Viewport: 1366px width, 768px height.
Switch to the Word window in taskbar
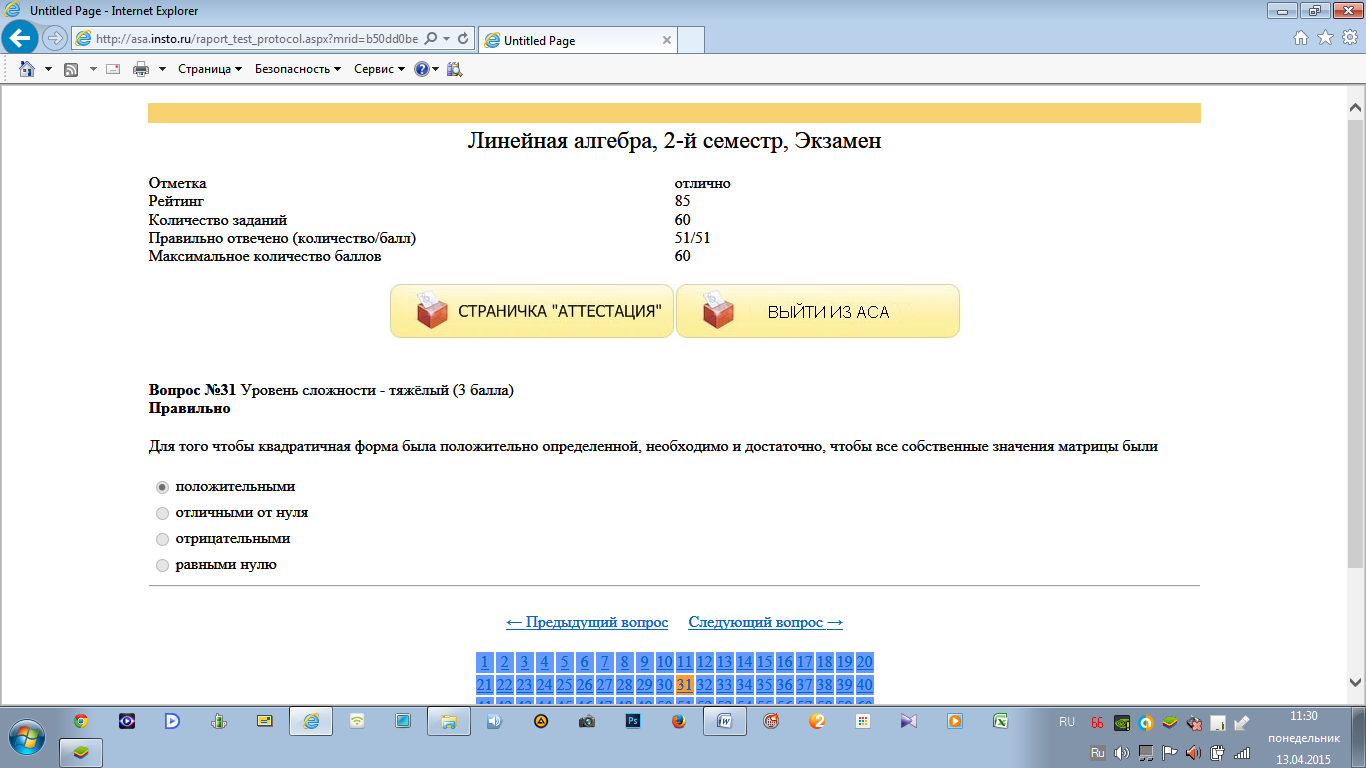725,721
